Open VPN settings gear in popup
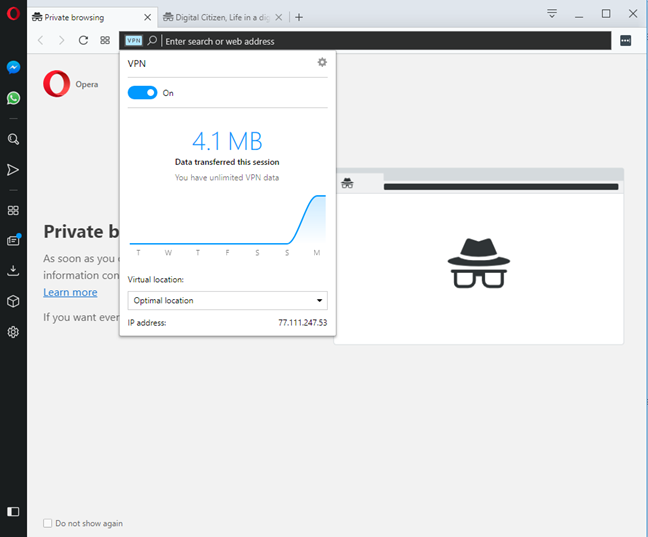The image size is (648, 537). [322, 62]
